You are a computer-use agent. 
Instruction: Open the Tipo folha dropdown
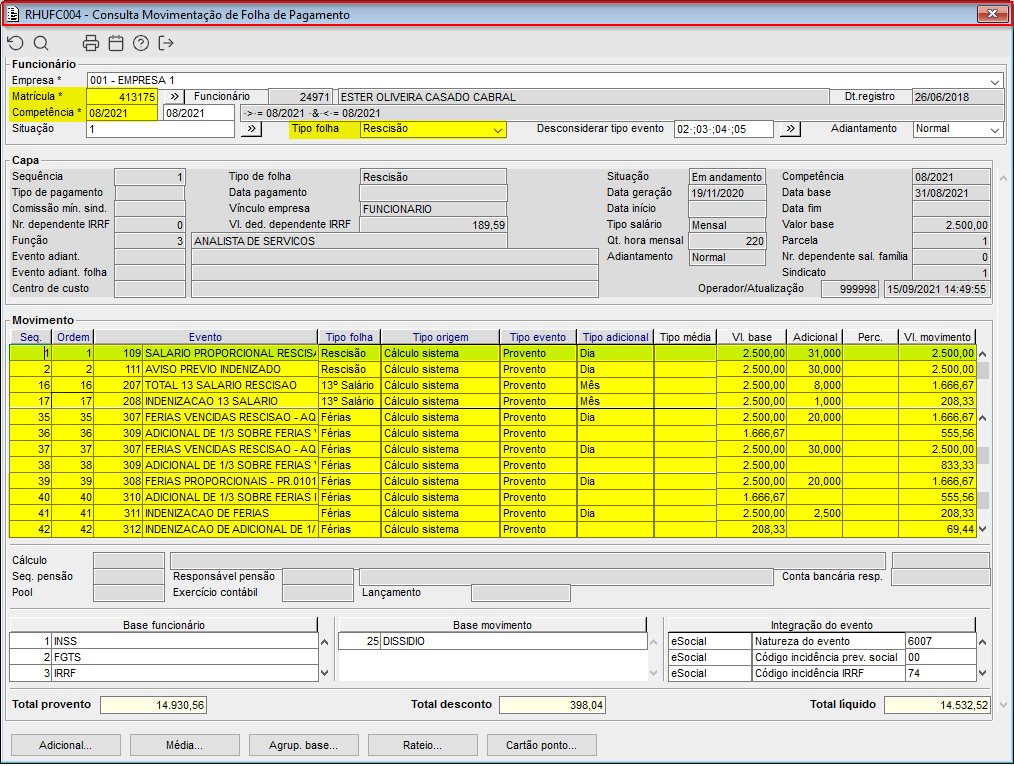tap(497, 130)
